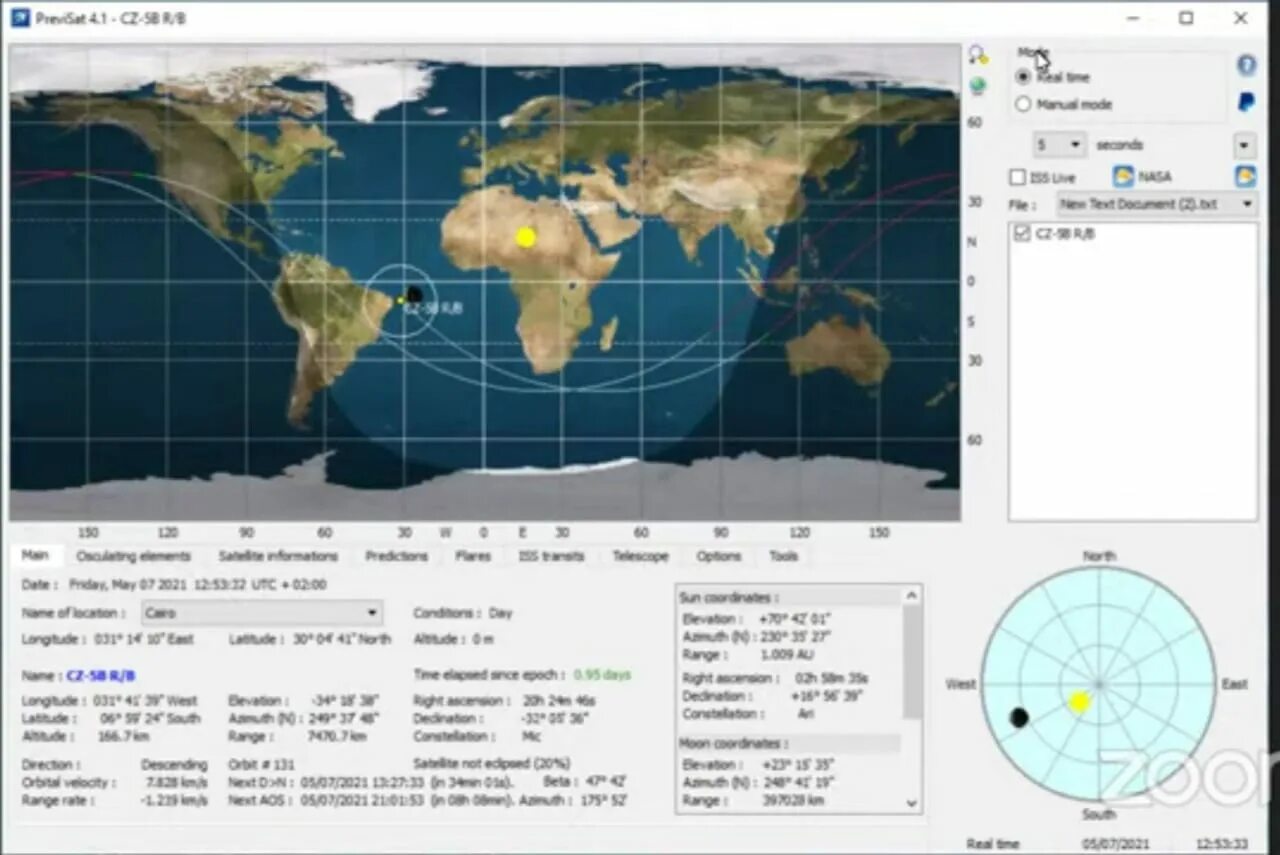Click scroll-down arrow in Moon coordinates panel
The height and width of the screenshot is (855, 1280).
[x=911, y=802]
